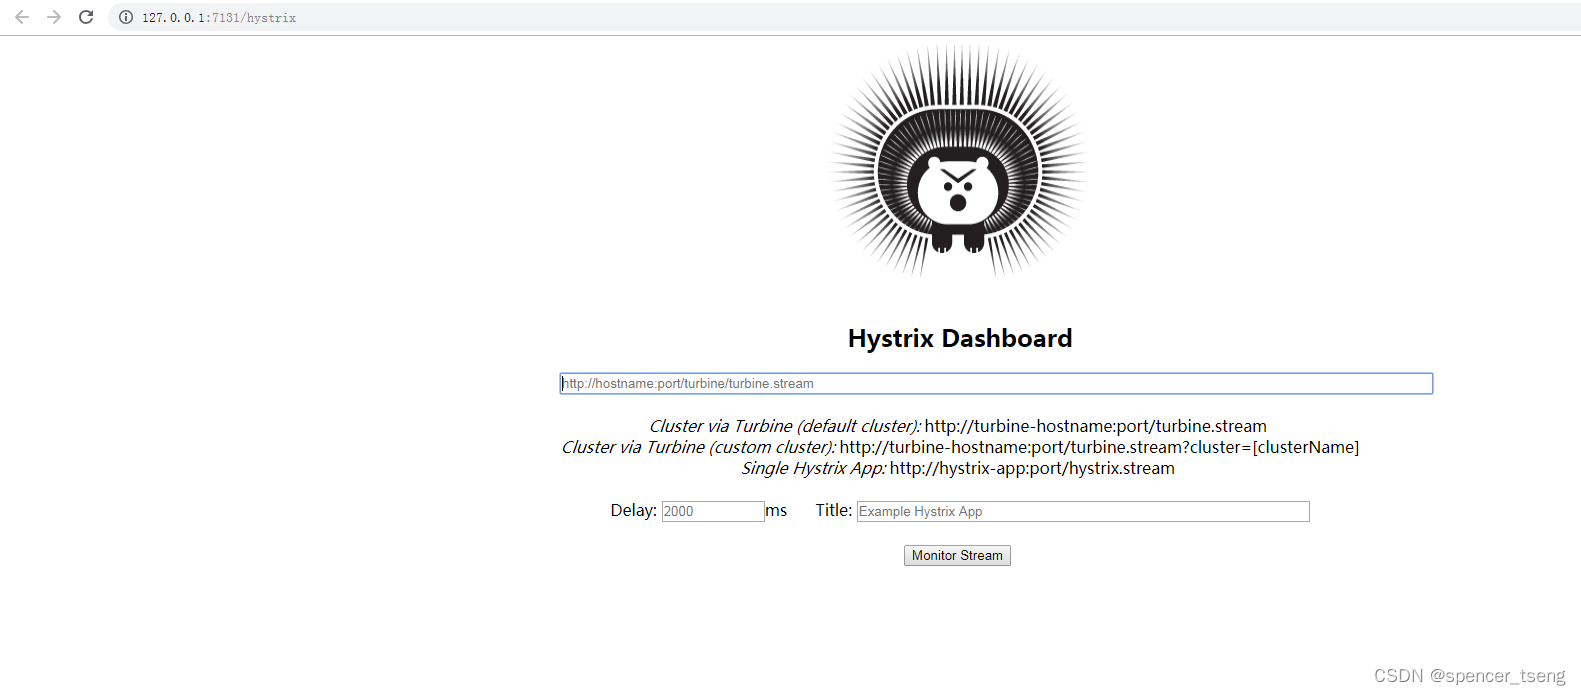Go back using the browser back arrow

(22, 17)
